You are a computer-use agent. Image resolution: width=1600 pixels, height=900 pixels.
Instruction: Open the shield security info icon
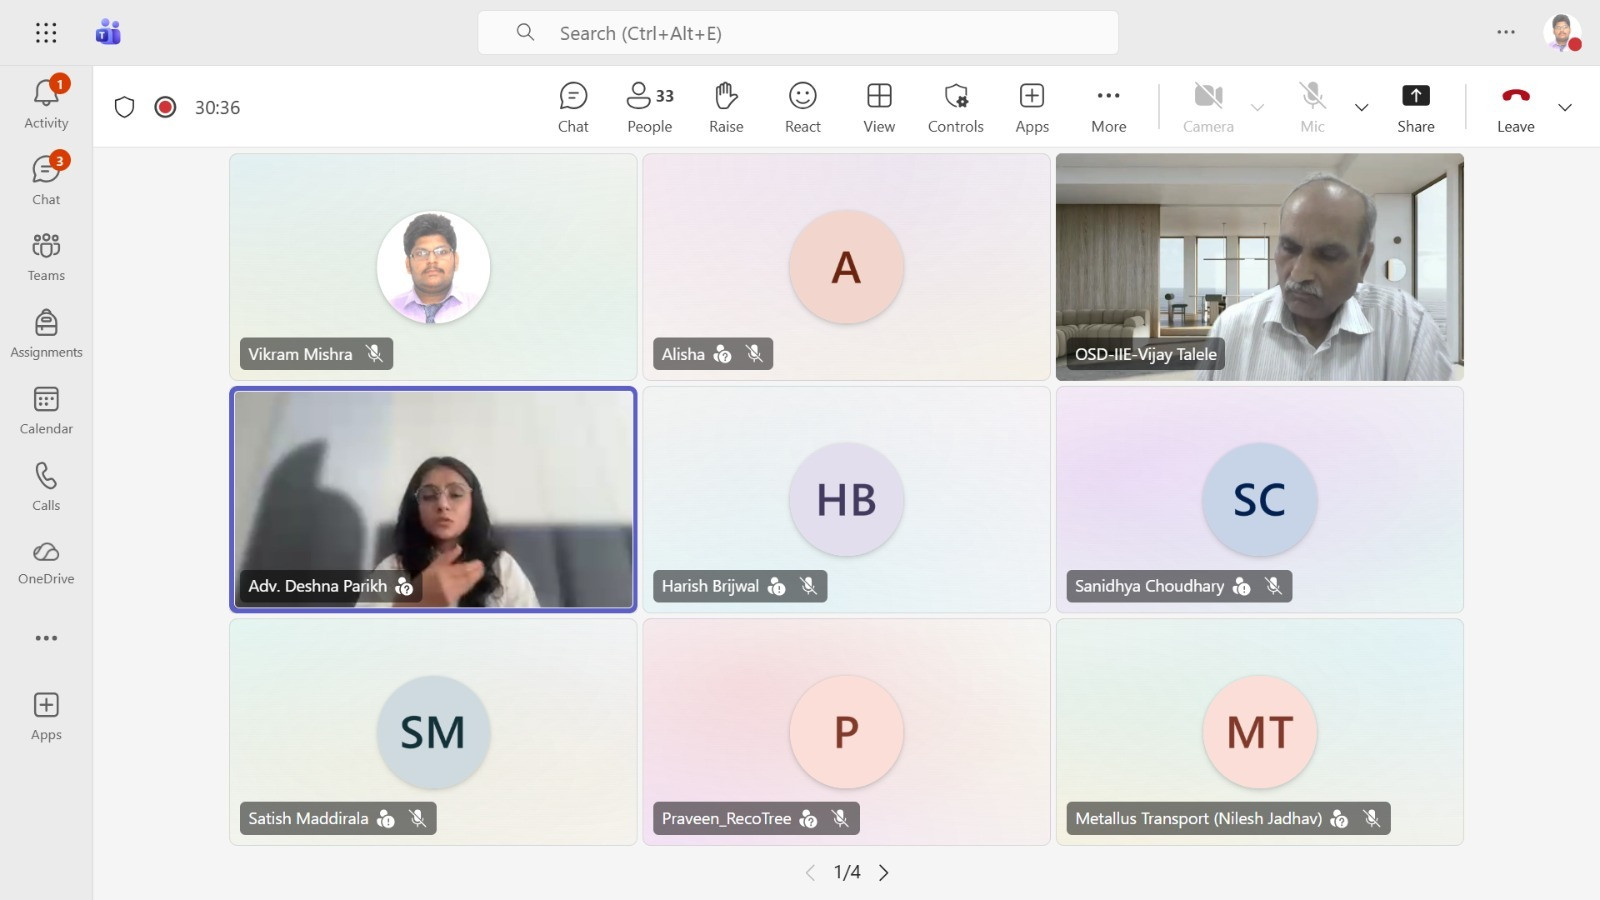point(124,107)
